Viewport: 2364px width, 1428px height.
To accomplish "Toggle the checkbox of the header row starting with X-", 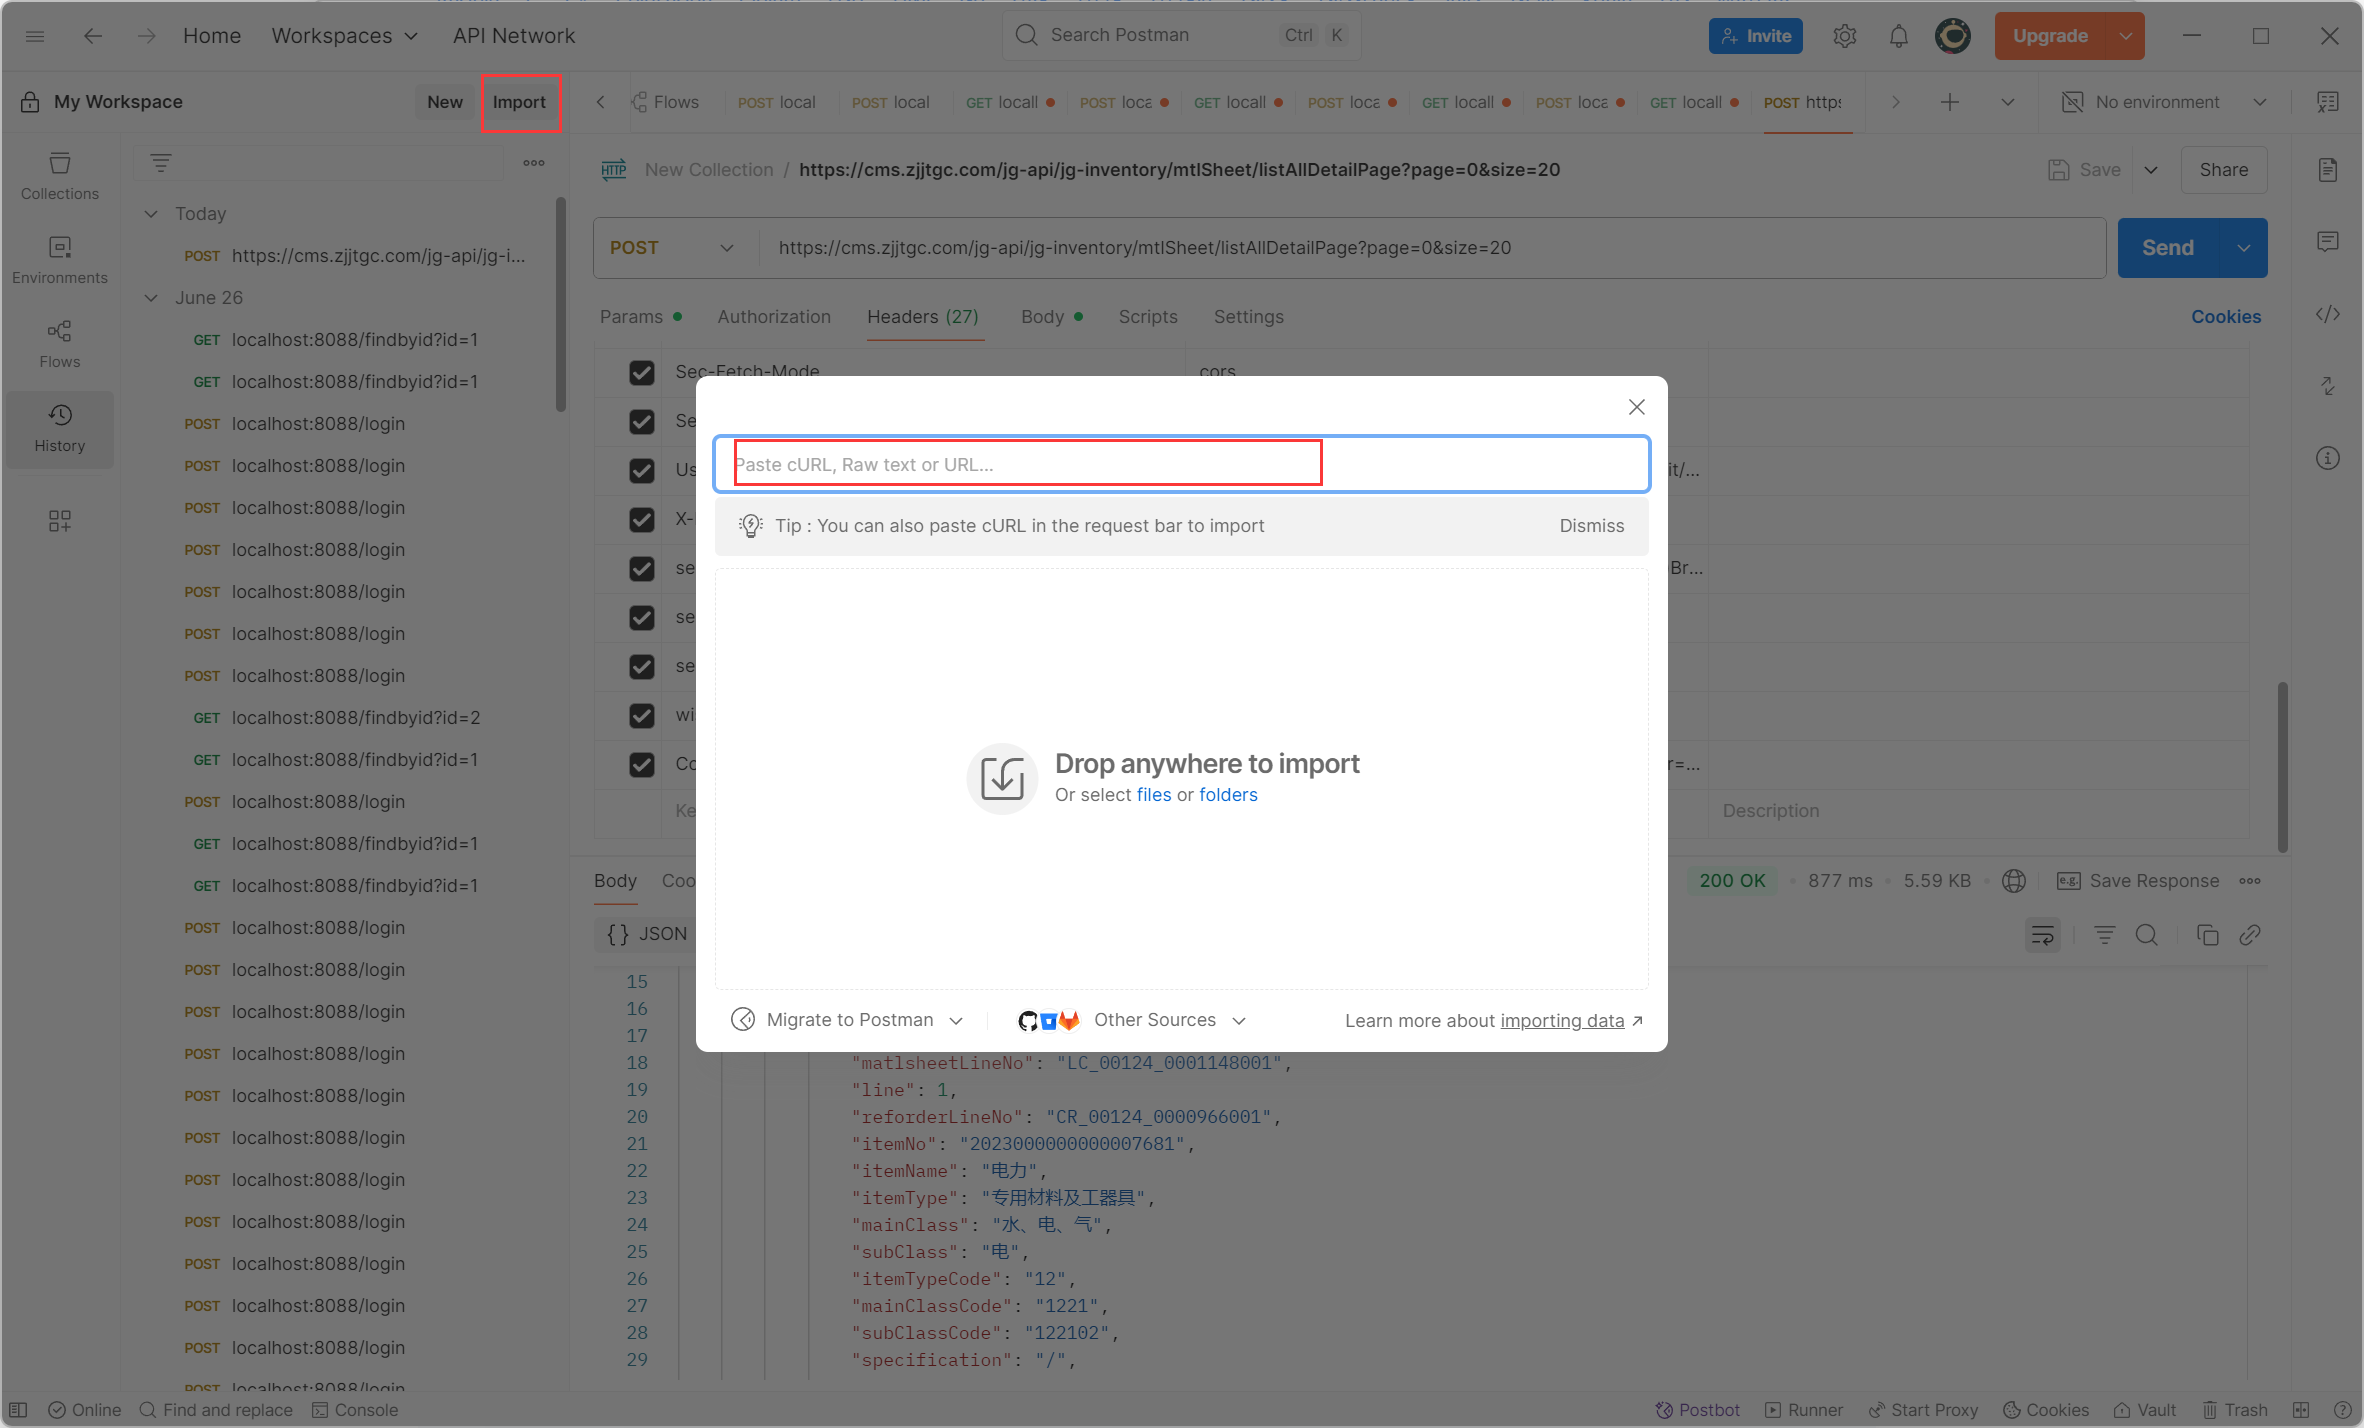I will click(642, 519).
